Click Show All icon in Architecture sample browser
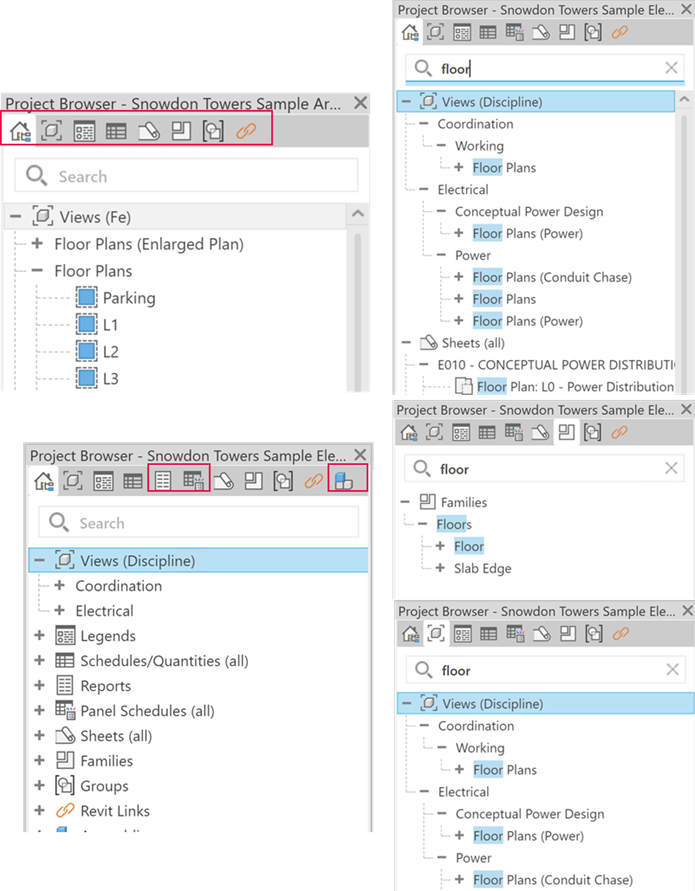 coord(20,131)
